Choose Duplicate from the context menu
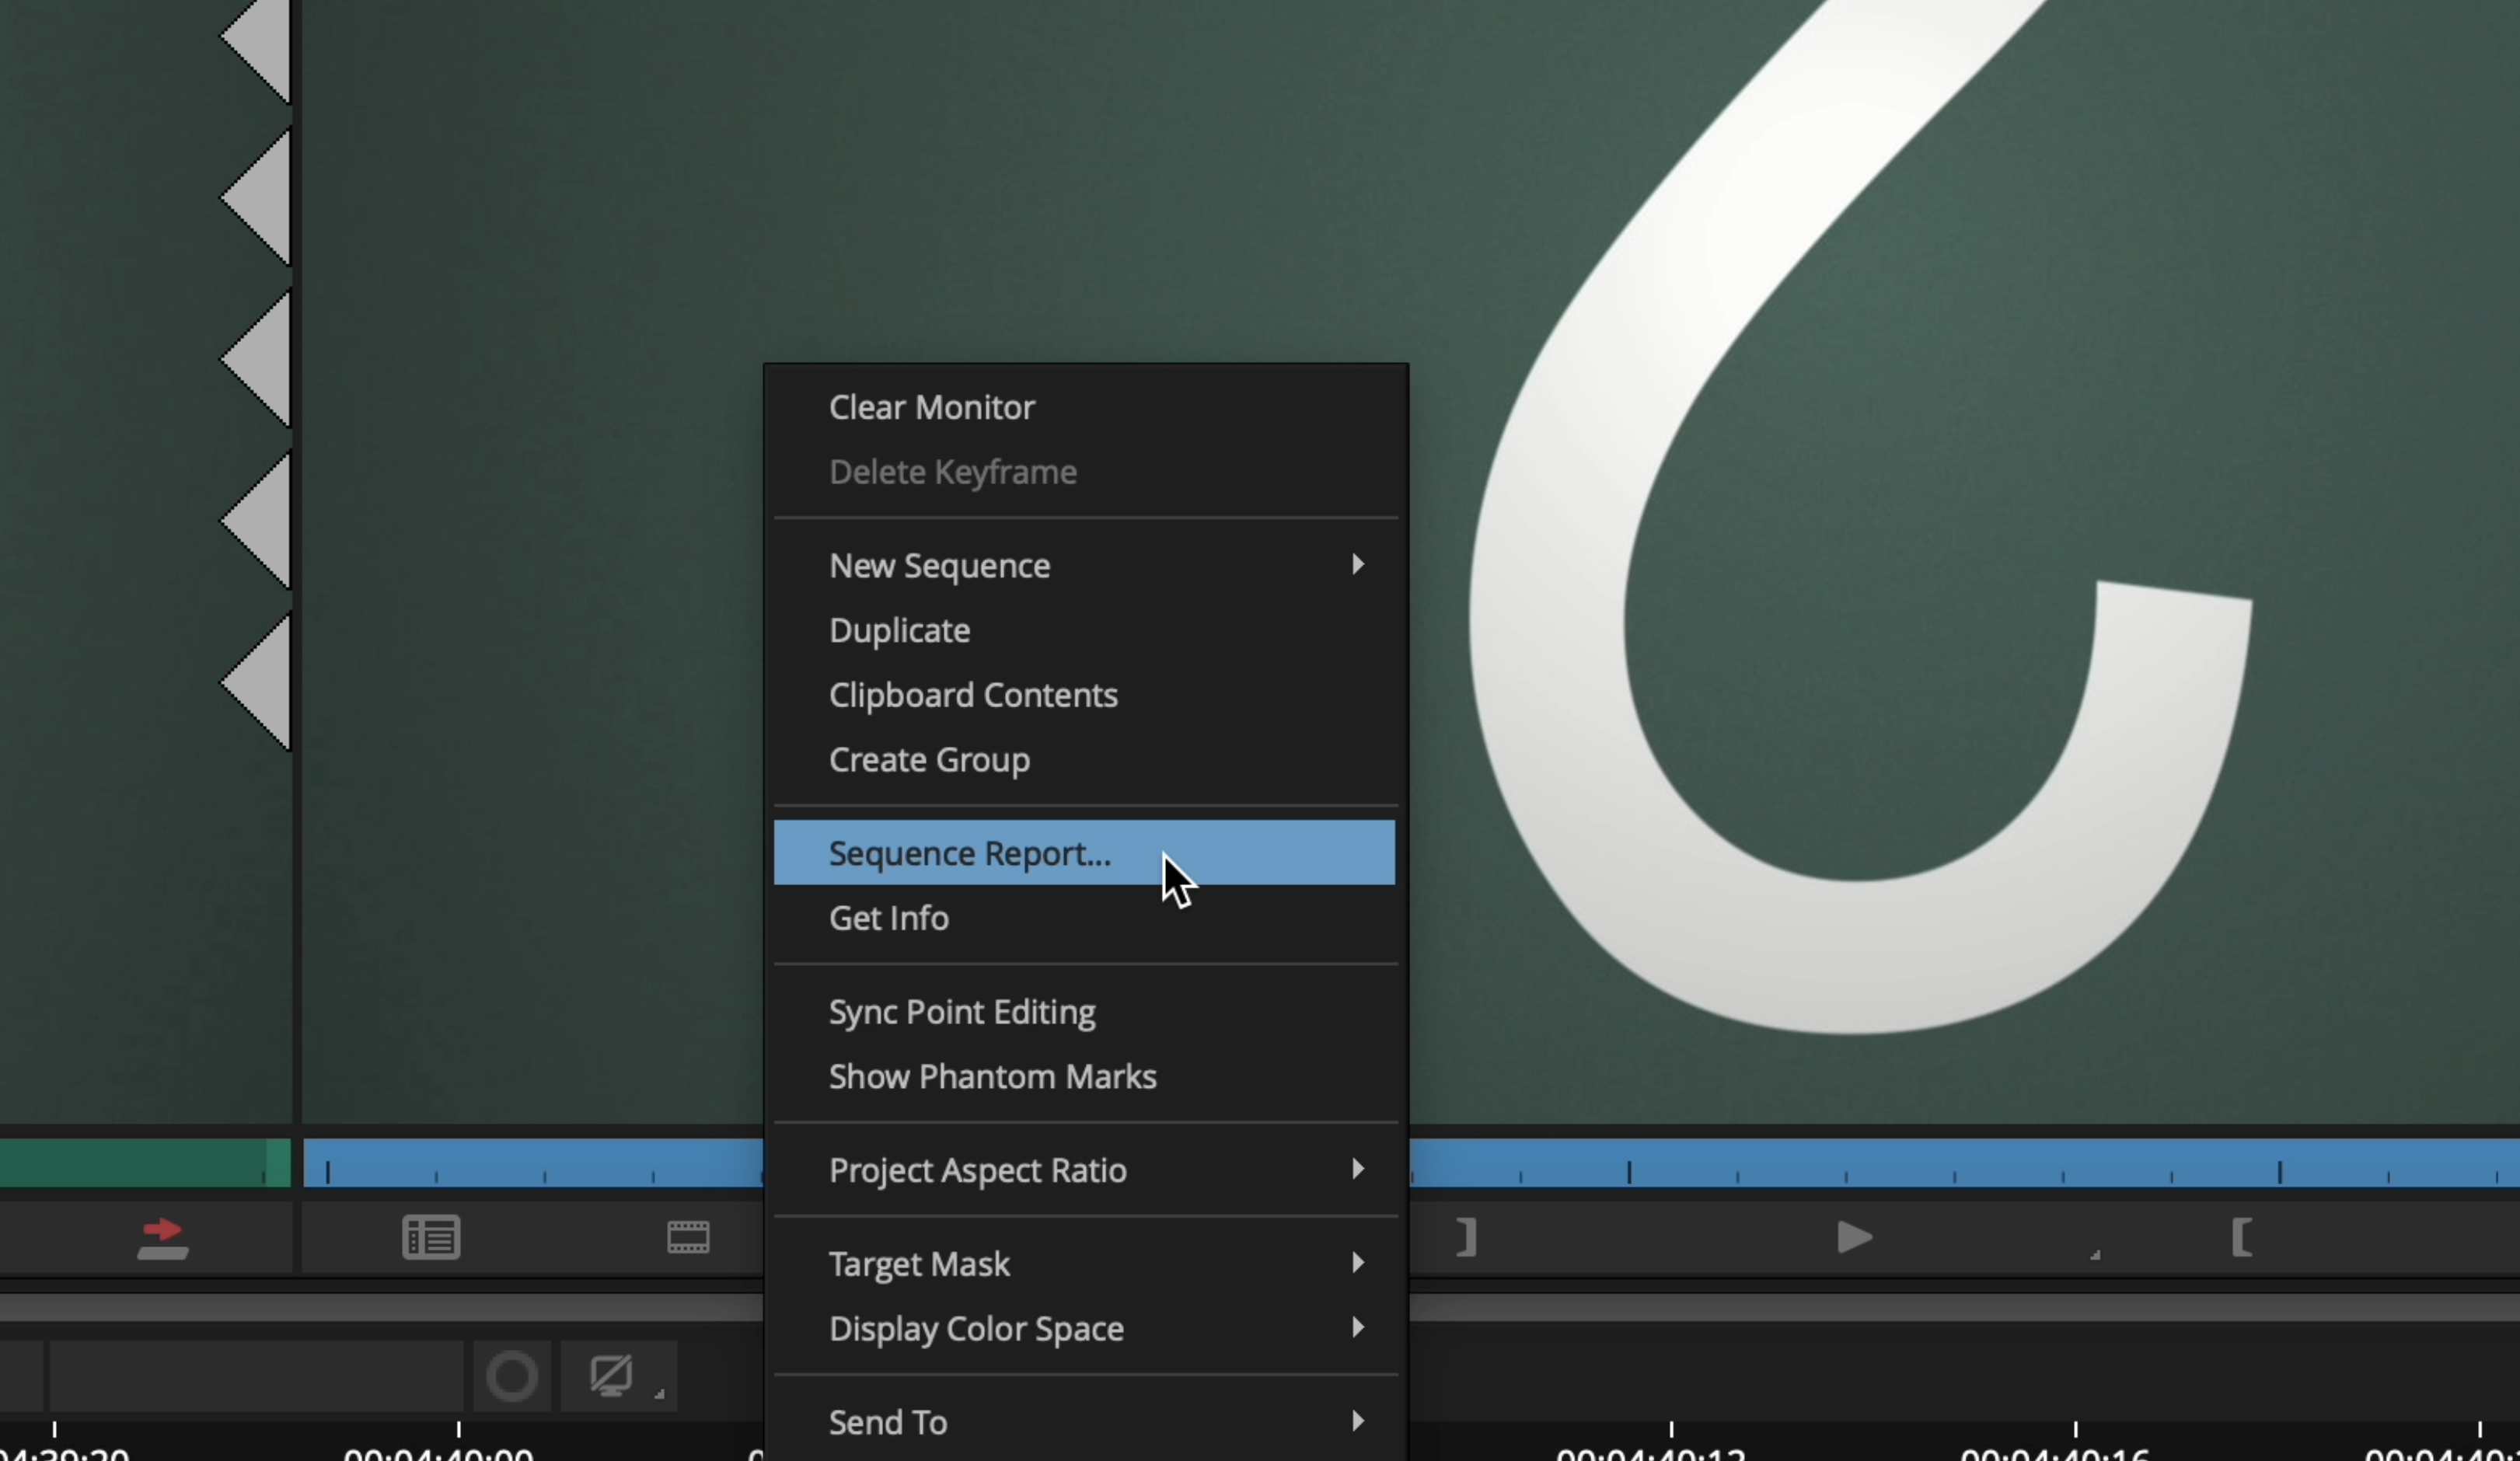 (x=899, y=631)
